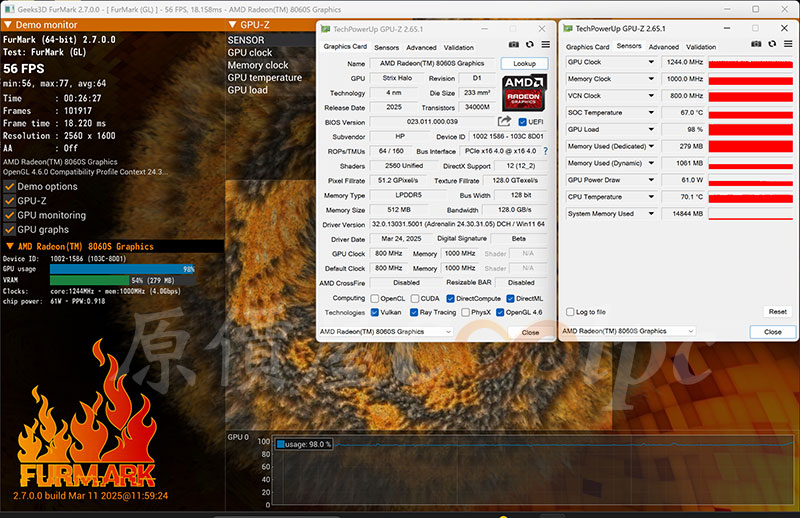Toggle the GPU graphs checkbox in FurMark
The height and width of the screenshot is (518, 800).
[10, 229]
